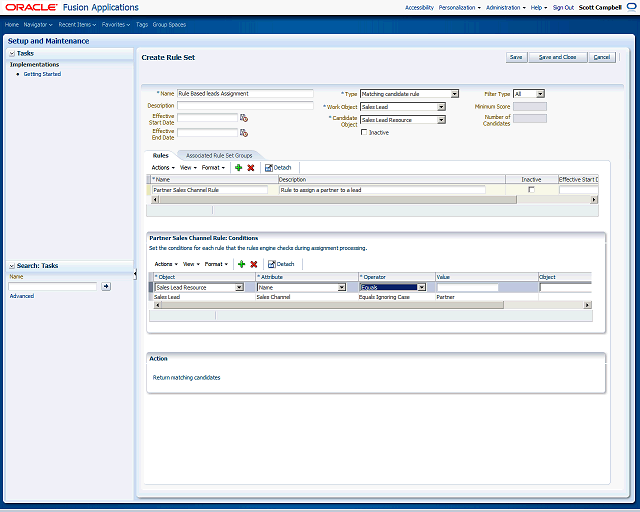
Task: Toggle the rule set Inactive checkbox
Action: click(x=364, y=132)
